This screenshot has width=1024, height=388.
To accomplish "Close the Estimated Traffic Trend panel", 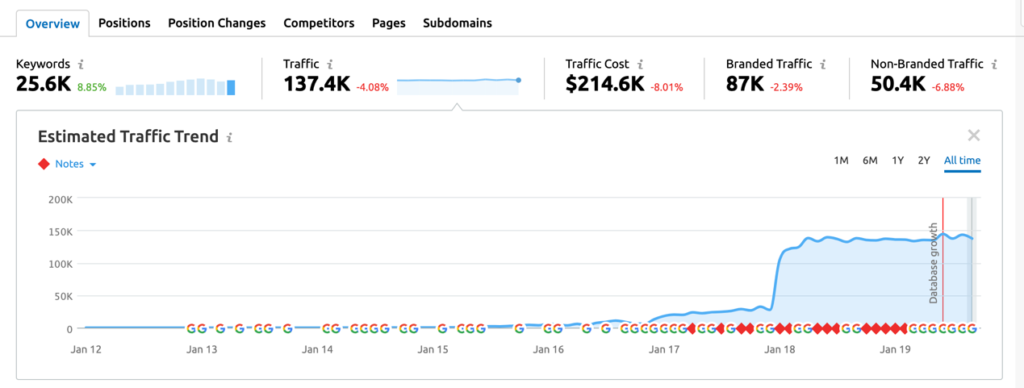I will [974, 136].
